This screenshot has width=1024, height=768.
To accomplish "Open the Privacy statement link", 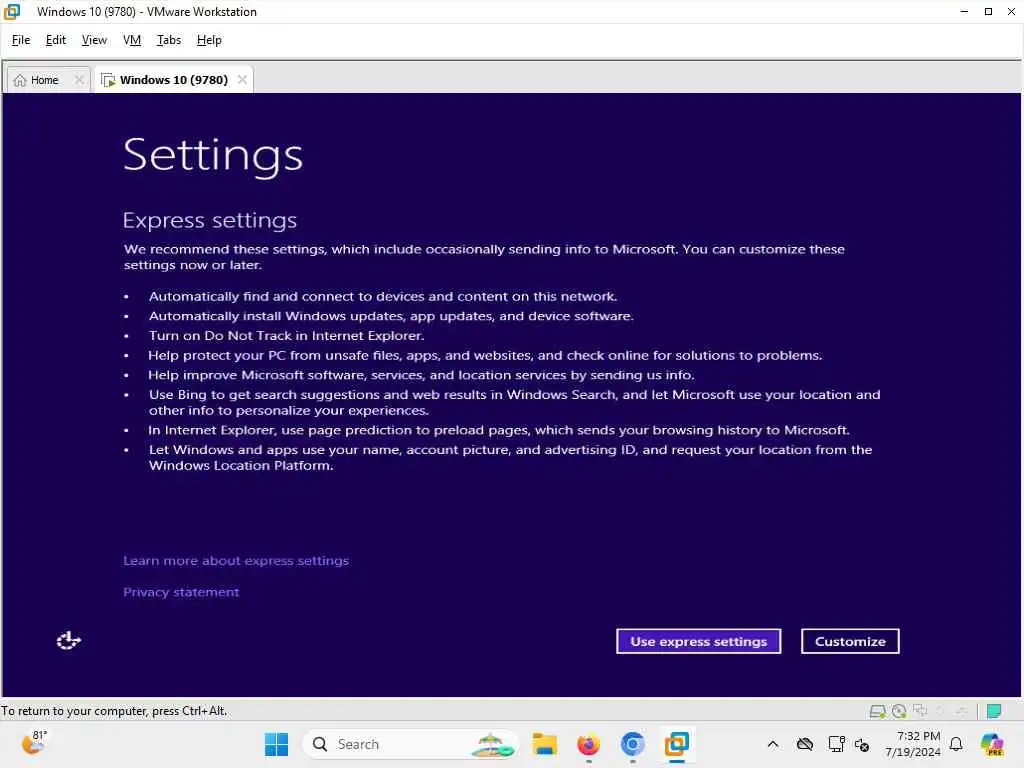I will (x=181, y=592).
